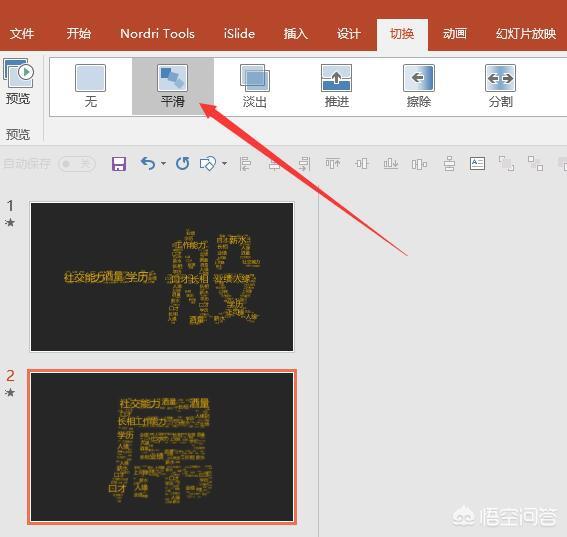Click the Align Top icon
This screenshot has width=567, height=537.
tap(333, 164)
